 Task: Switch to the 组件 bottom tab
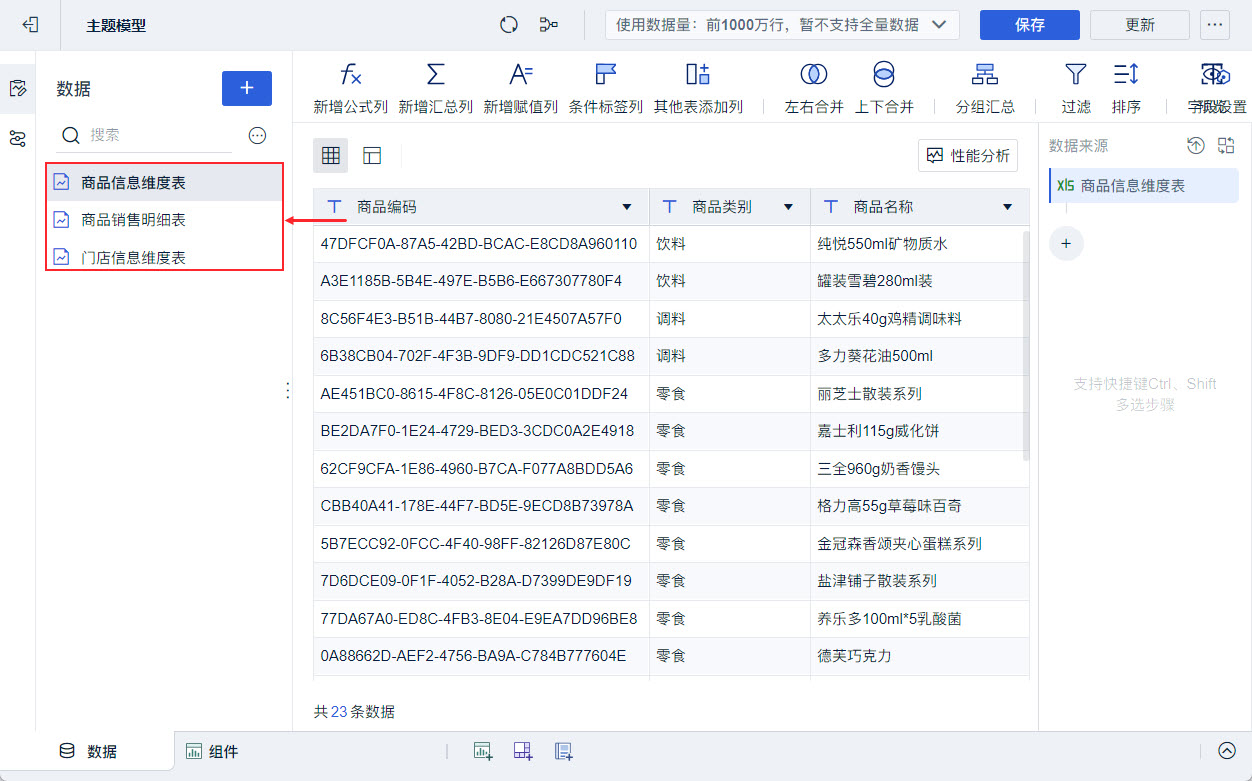coord(212,751)
